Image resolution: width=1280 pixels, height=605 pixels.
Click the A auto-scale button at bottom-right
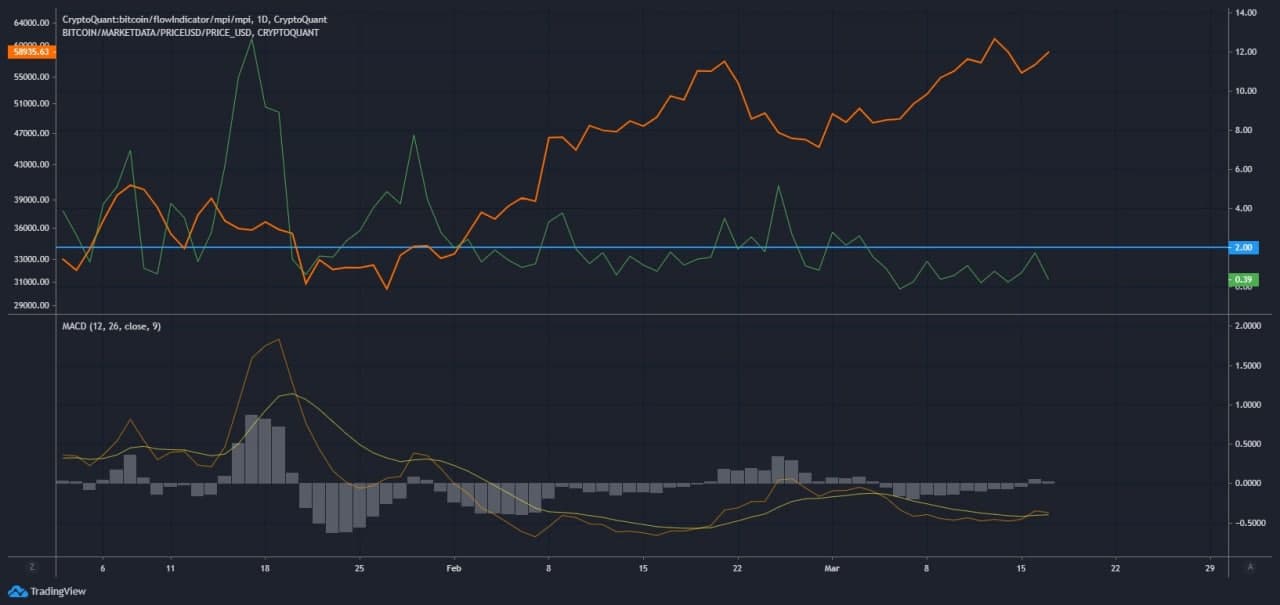[1250, 565]
